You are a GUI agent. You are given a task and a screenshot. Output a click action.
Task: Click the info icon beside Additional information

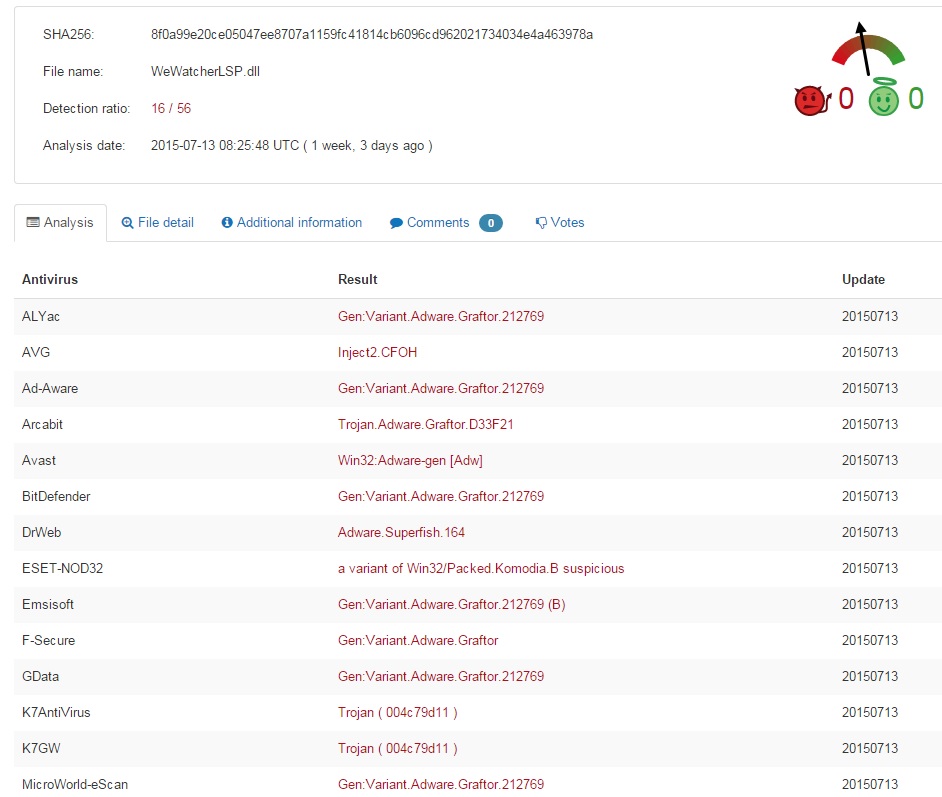[227, 222]
